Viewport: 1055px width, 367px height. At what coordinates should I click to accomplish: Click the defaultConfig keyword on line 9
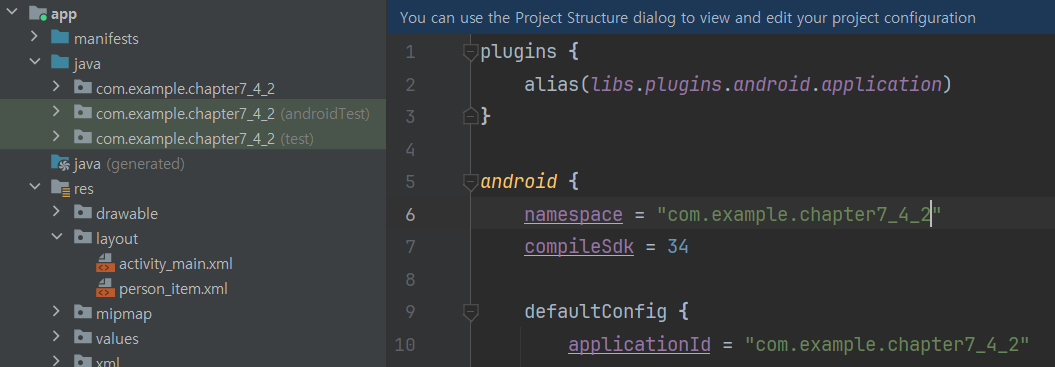(x=595, y=312)
